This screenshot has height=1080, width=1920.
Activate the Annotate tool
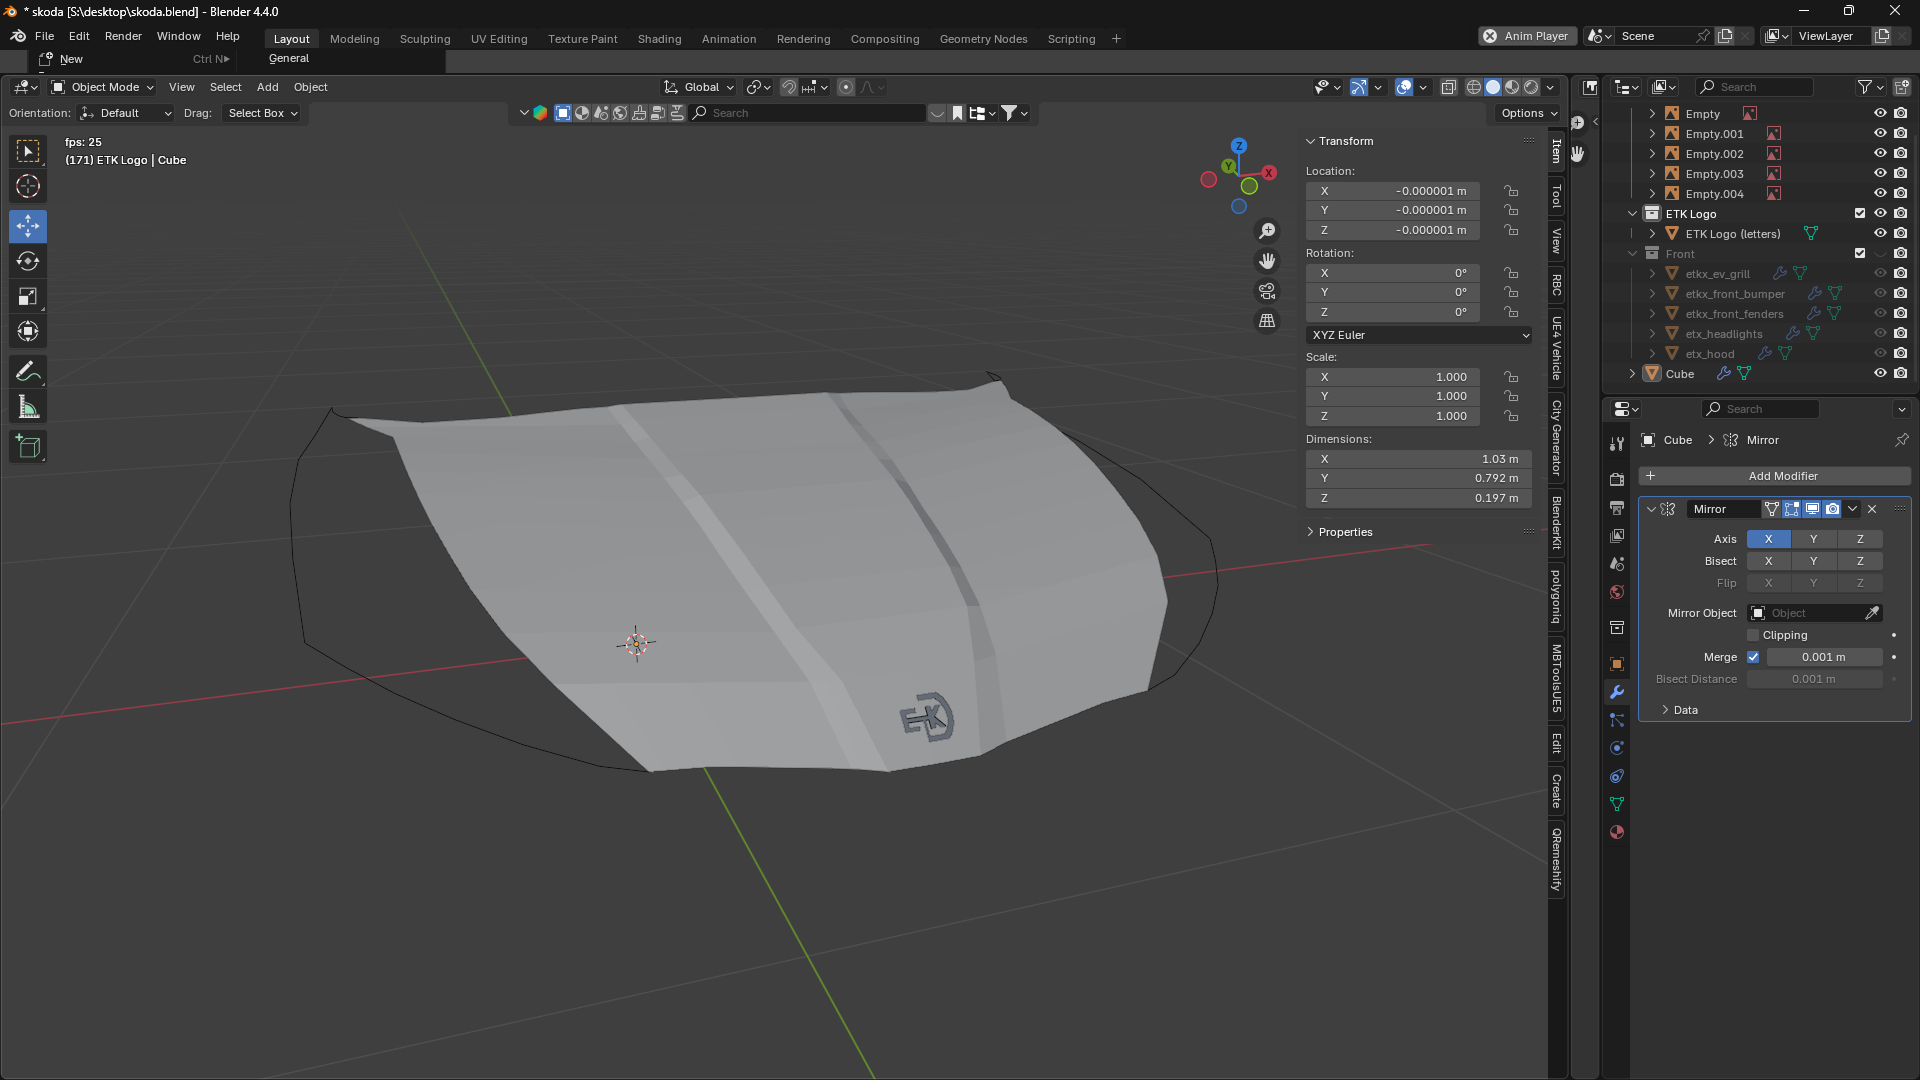(x=28, y=372)
